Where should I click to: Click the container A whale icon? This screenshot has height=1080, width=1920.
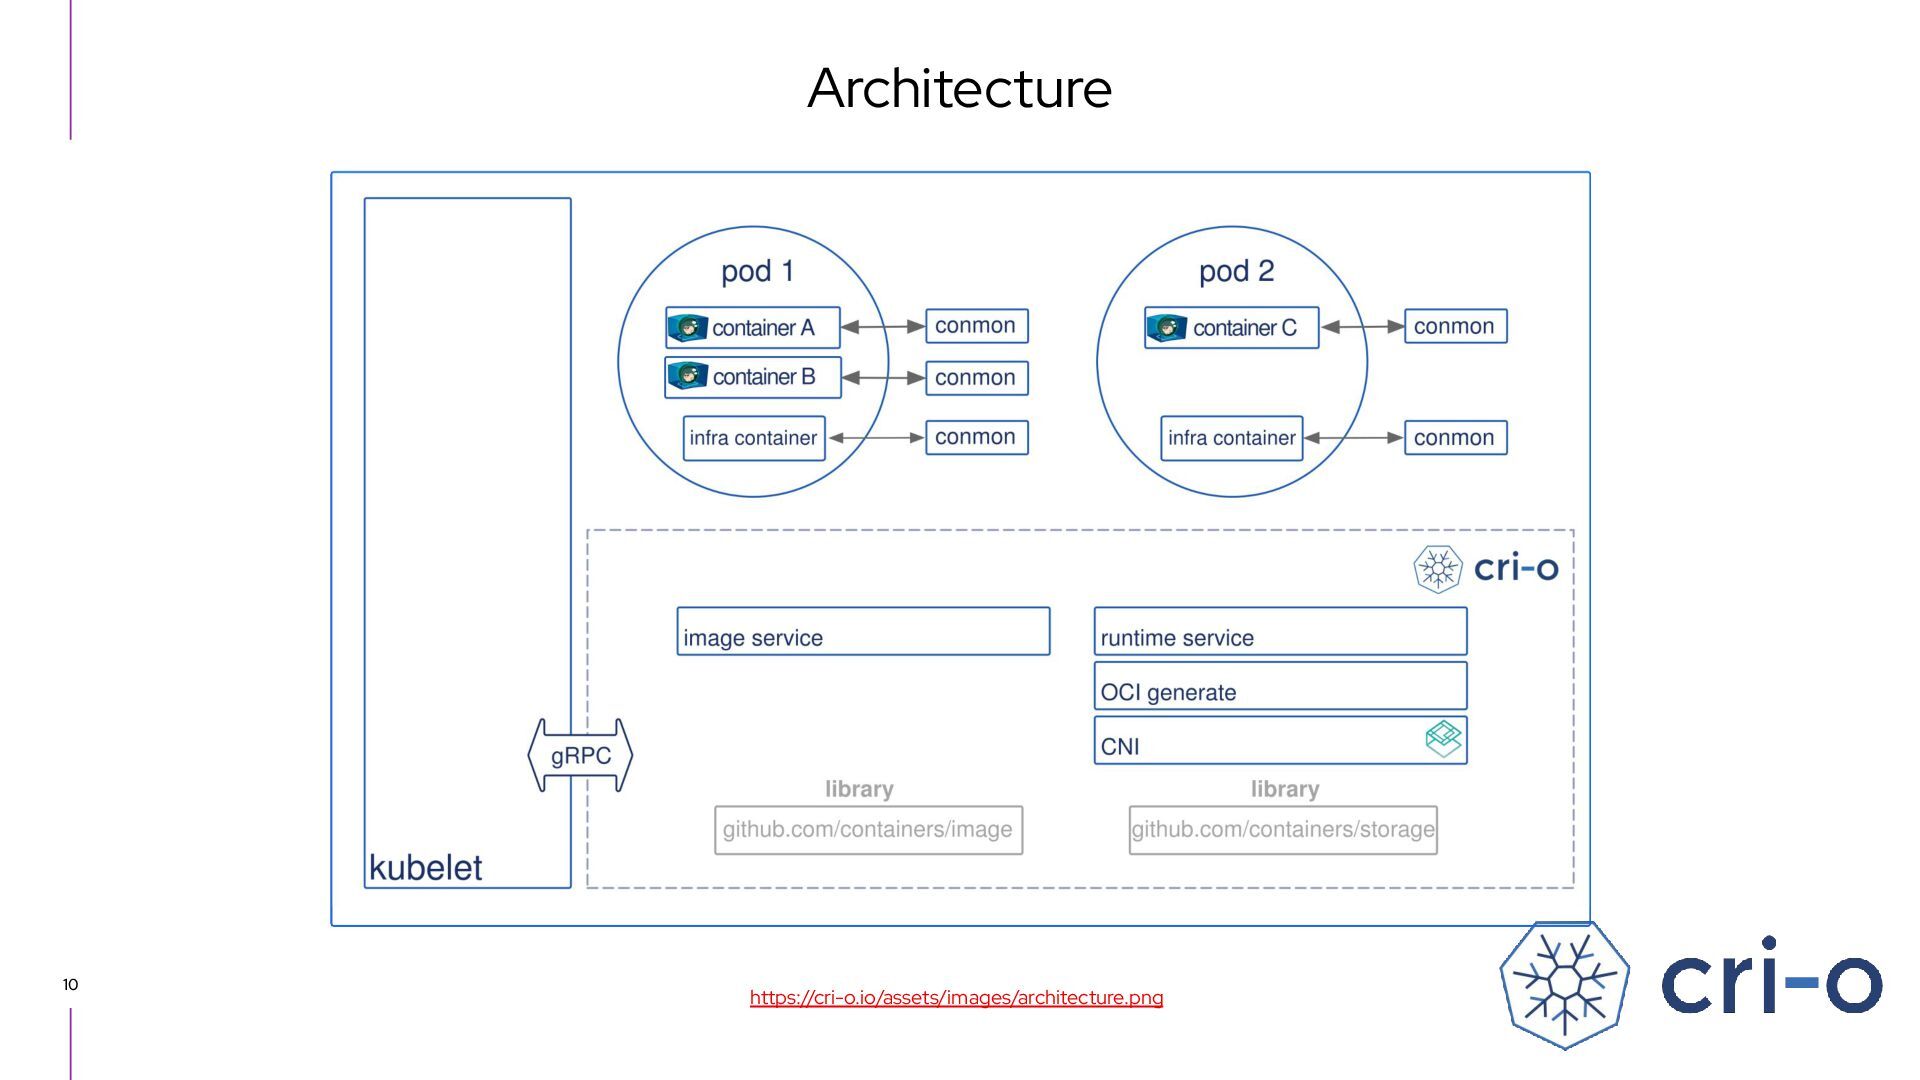(x=687, y=327)
